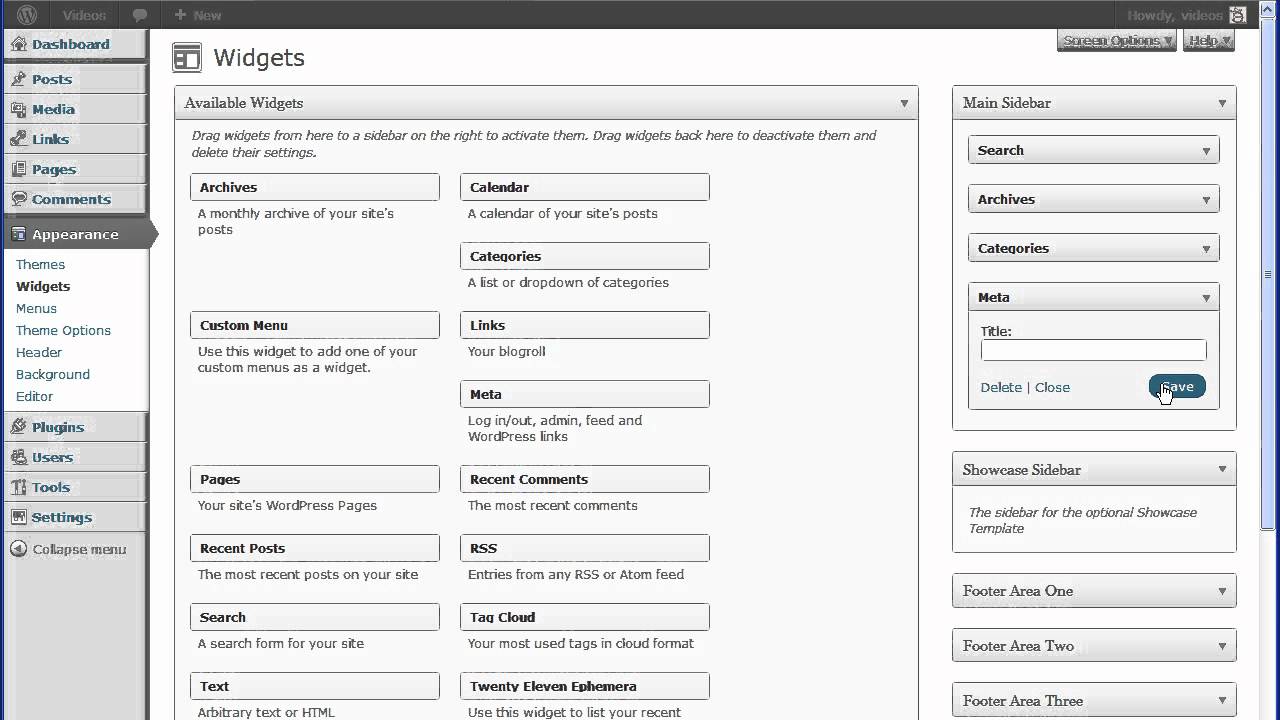The image size is (1280, 720).
Task: Select the Recent Posts available widget
Action: coord(315,548)
